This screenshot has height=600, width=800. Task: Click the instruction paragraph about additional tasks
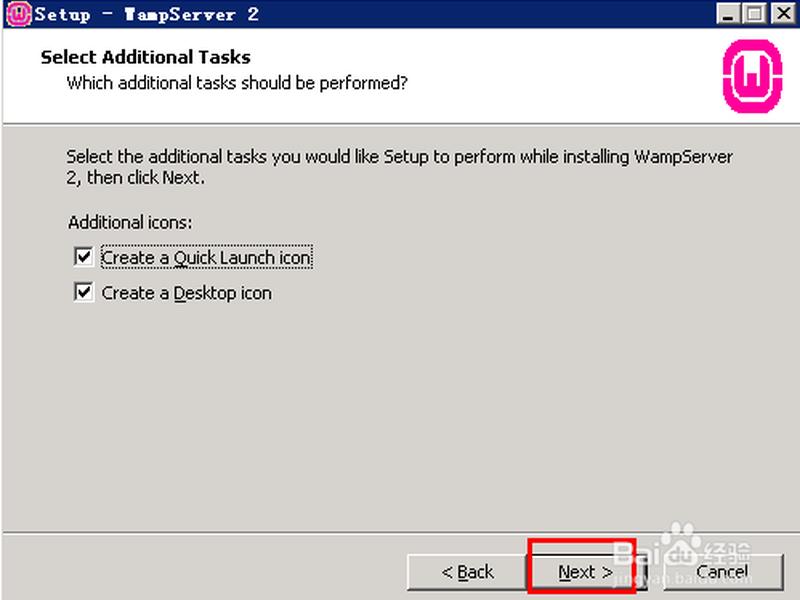[399, 167]
